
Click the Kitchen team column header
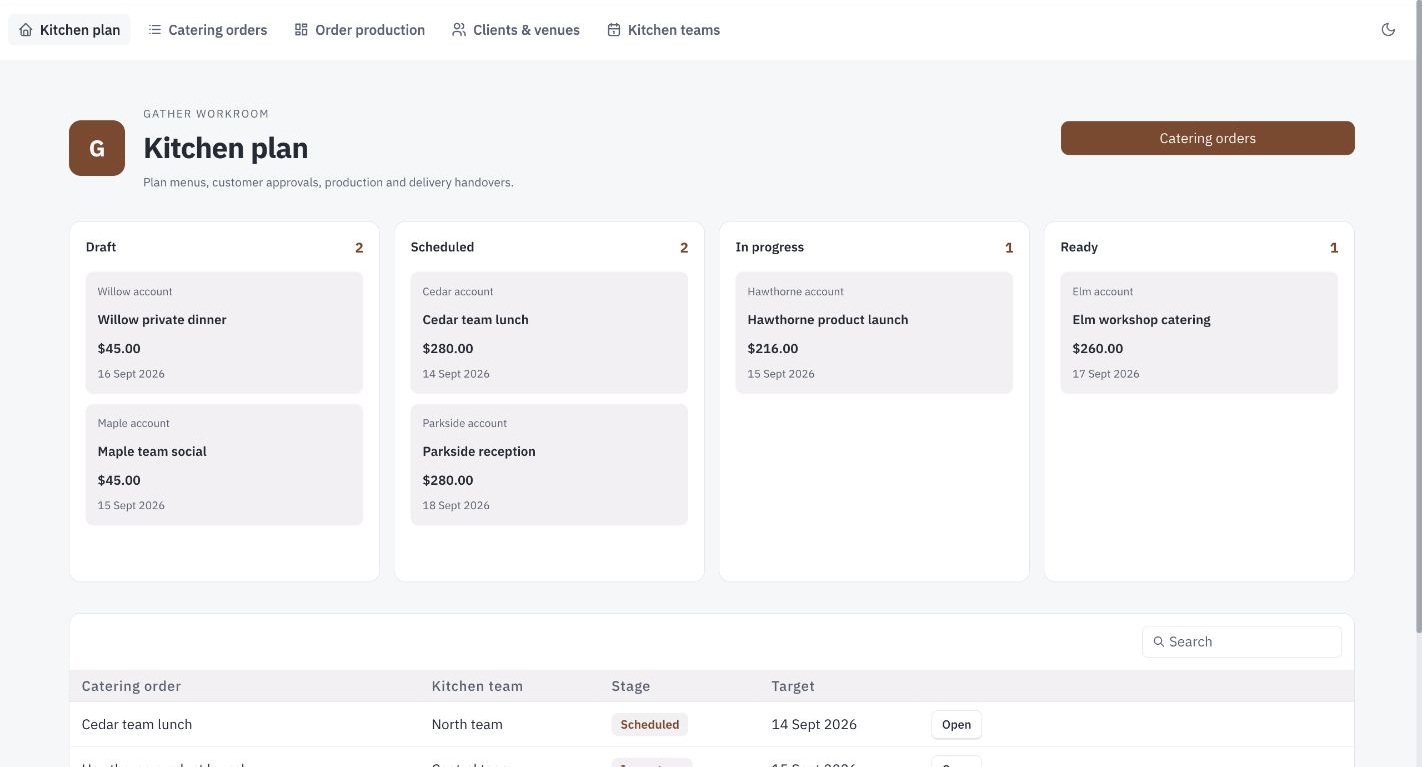477,686
